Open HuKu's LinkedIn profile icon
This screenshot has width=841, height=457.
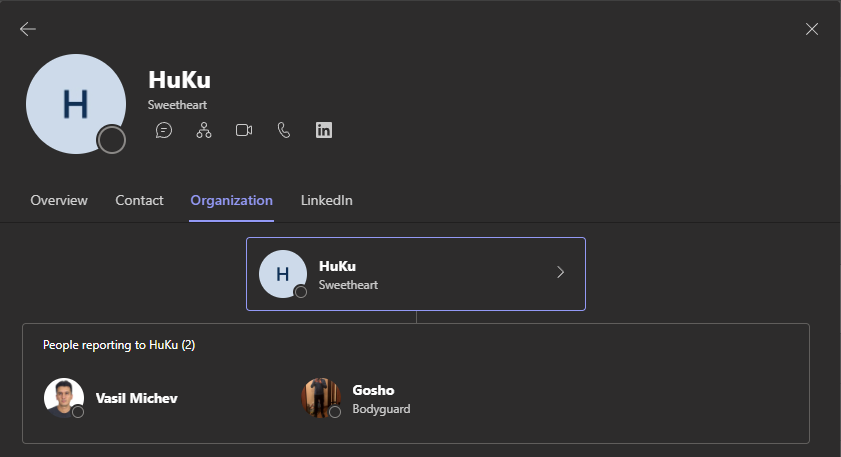pos(324,130)
